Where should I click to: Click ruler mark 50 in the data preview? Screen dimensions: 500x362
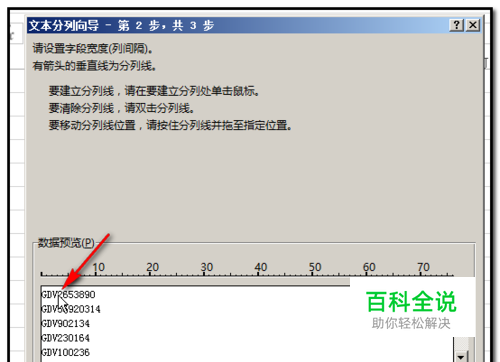315,267
